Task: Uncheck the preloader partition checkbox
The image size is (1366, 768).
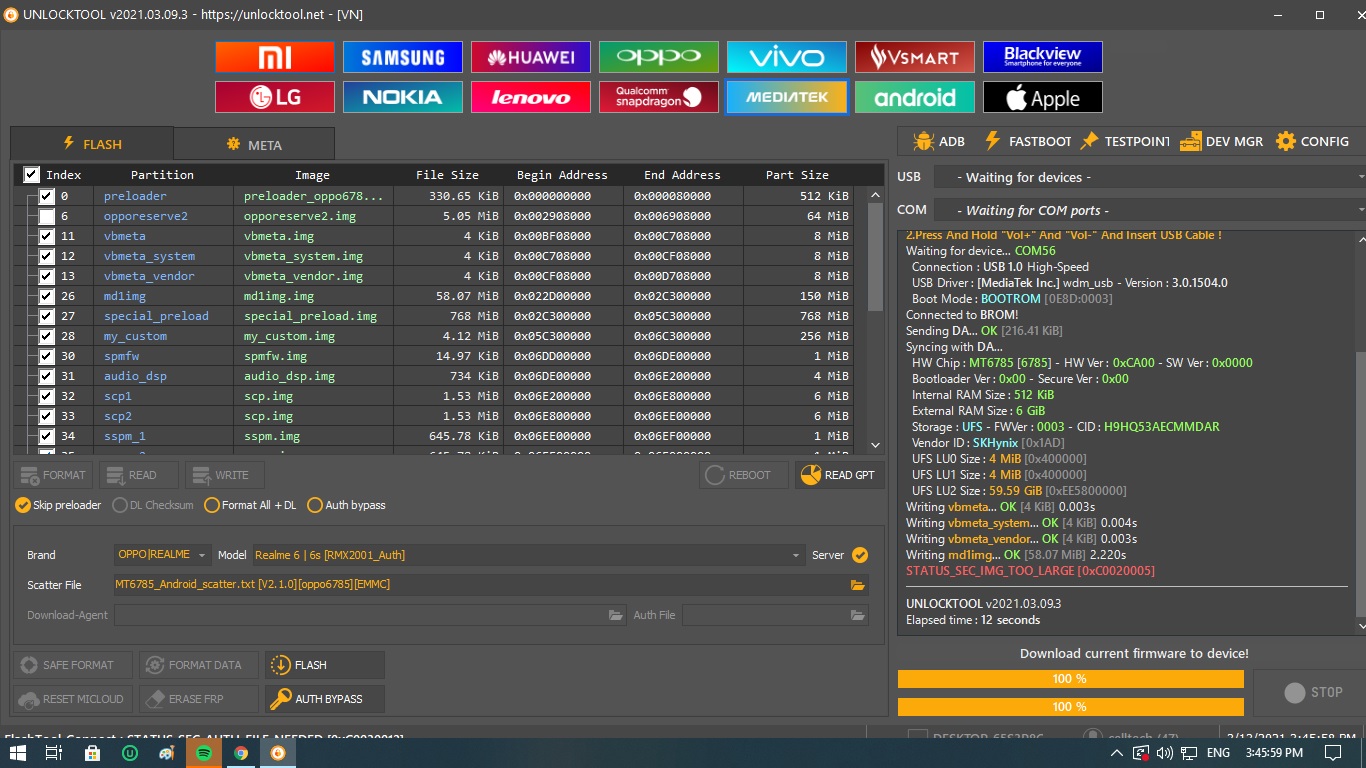Action: point(47,196)
